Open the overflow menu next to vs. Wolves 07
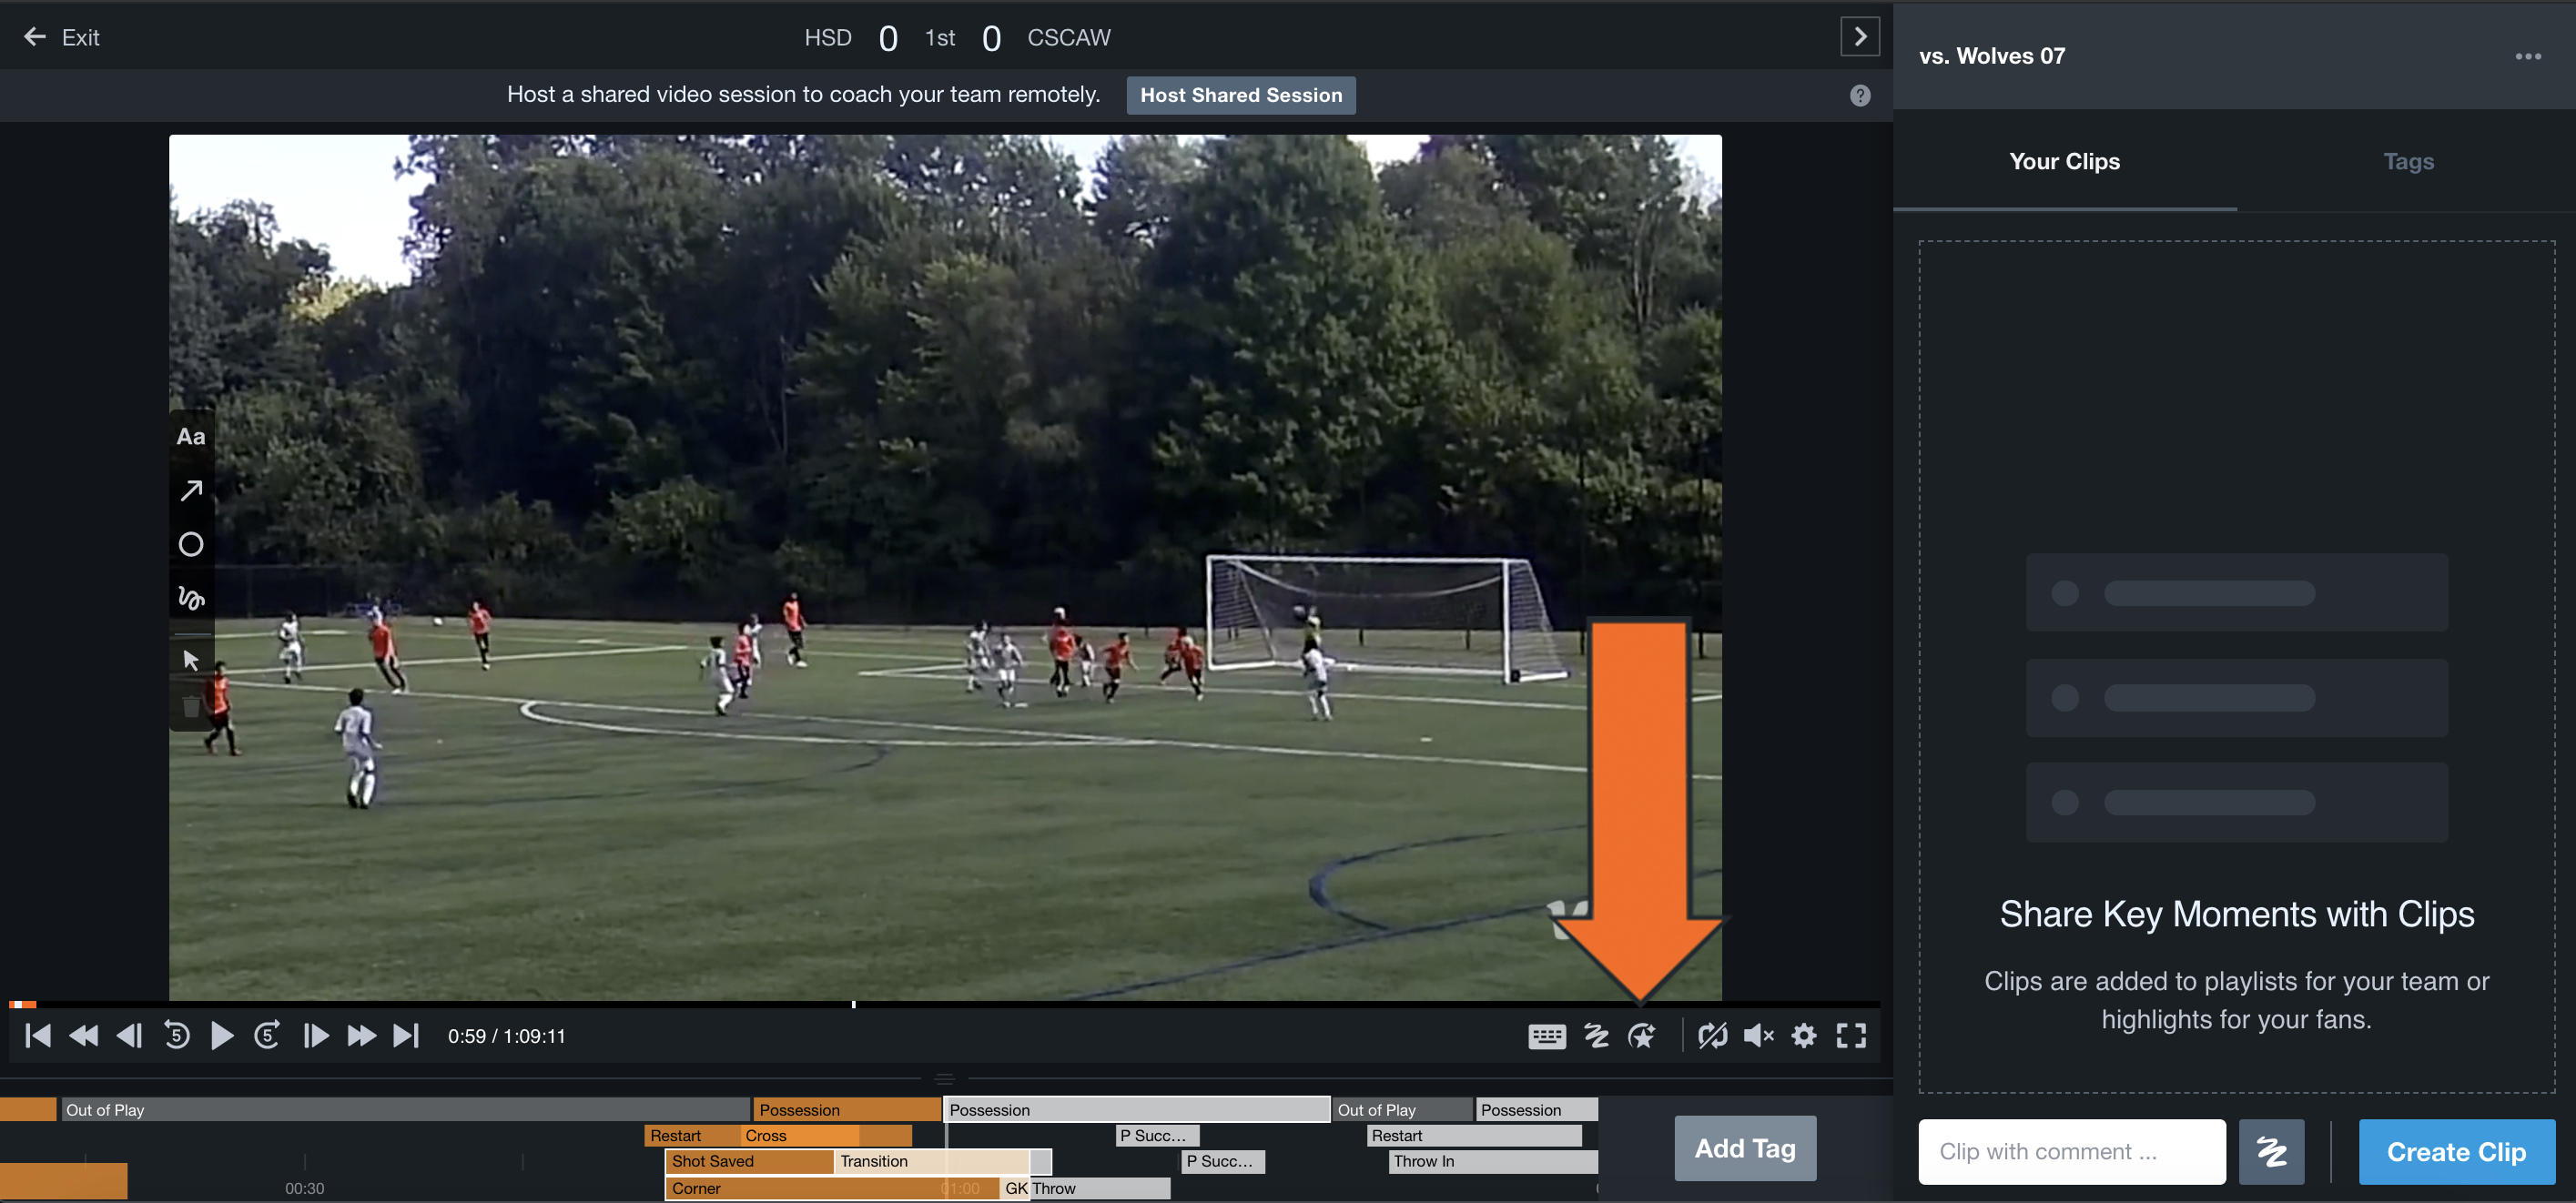Image resolution: width=2576 pixels, height=1203 pixels. pyautogui.click(x=2528, y=57)
